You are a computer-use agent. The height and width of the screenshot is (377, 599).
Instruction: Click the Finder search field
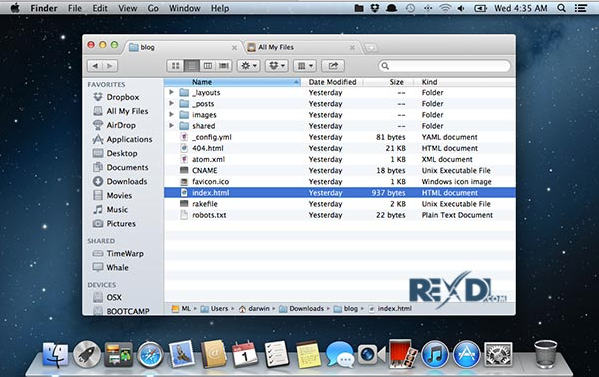pyautogui.click(x=444, y=66)
